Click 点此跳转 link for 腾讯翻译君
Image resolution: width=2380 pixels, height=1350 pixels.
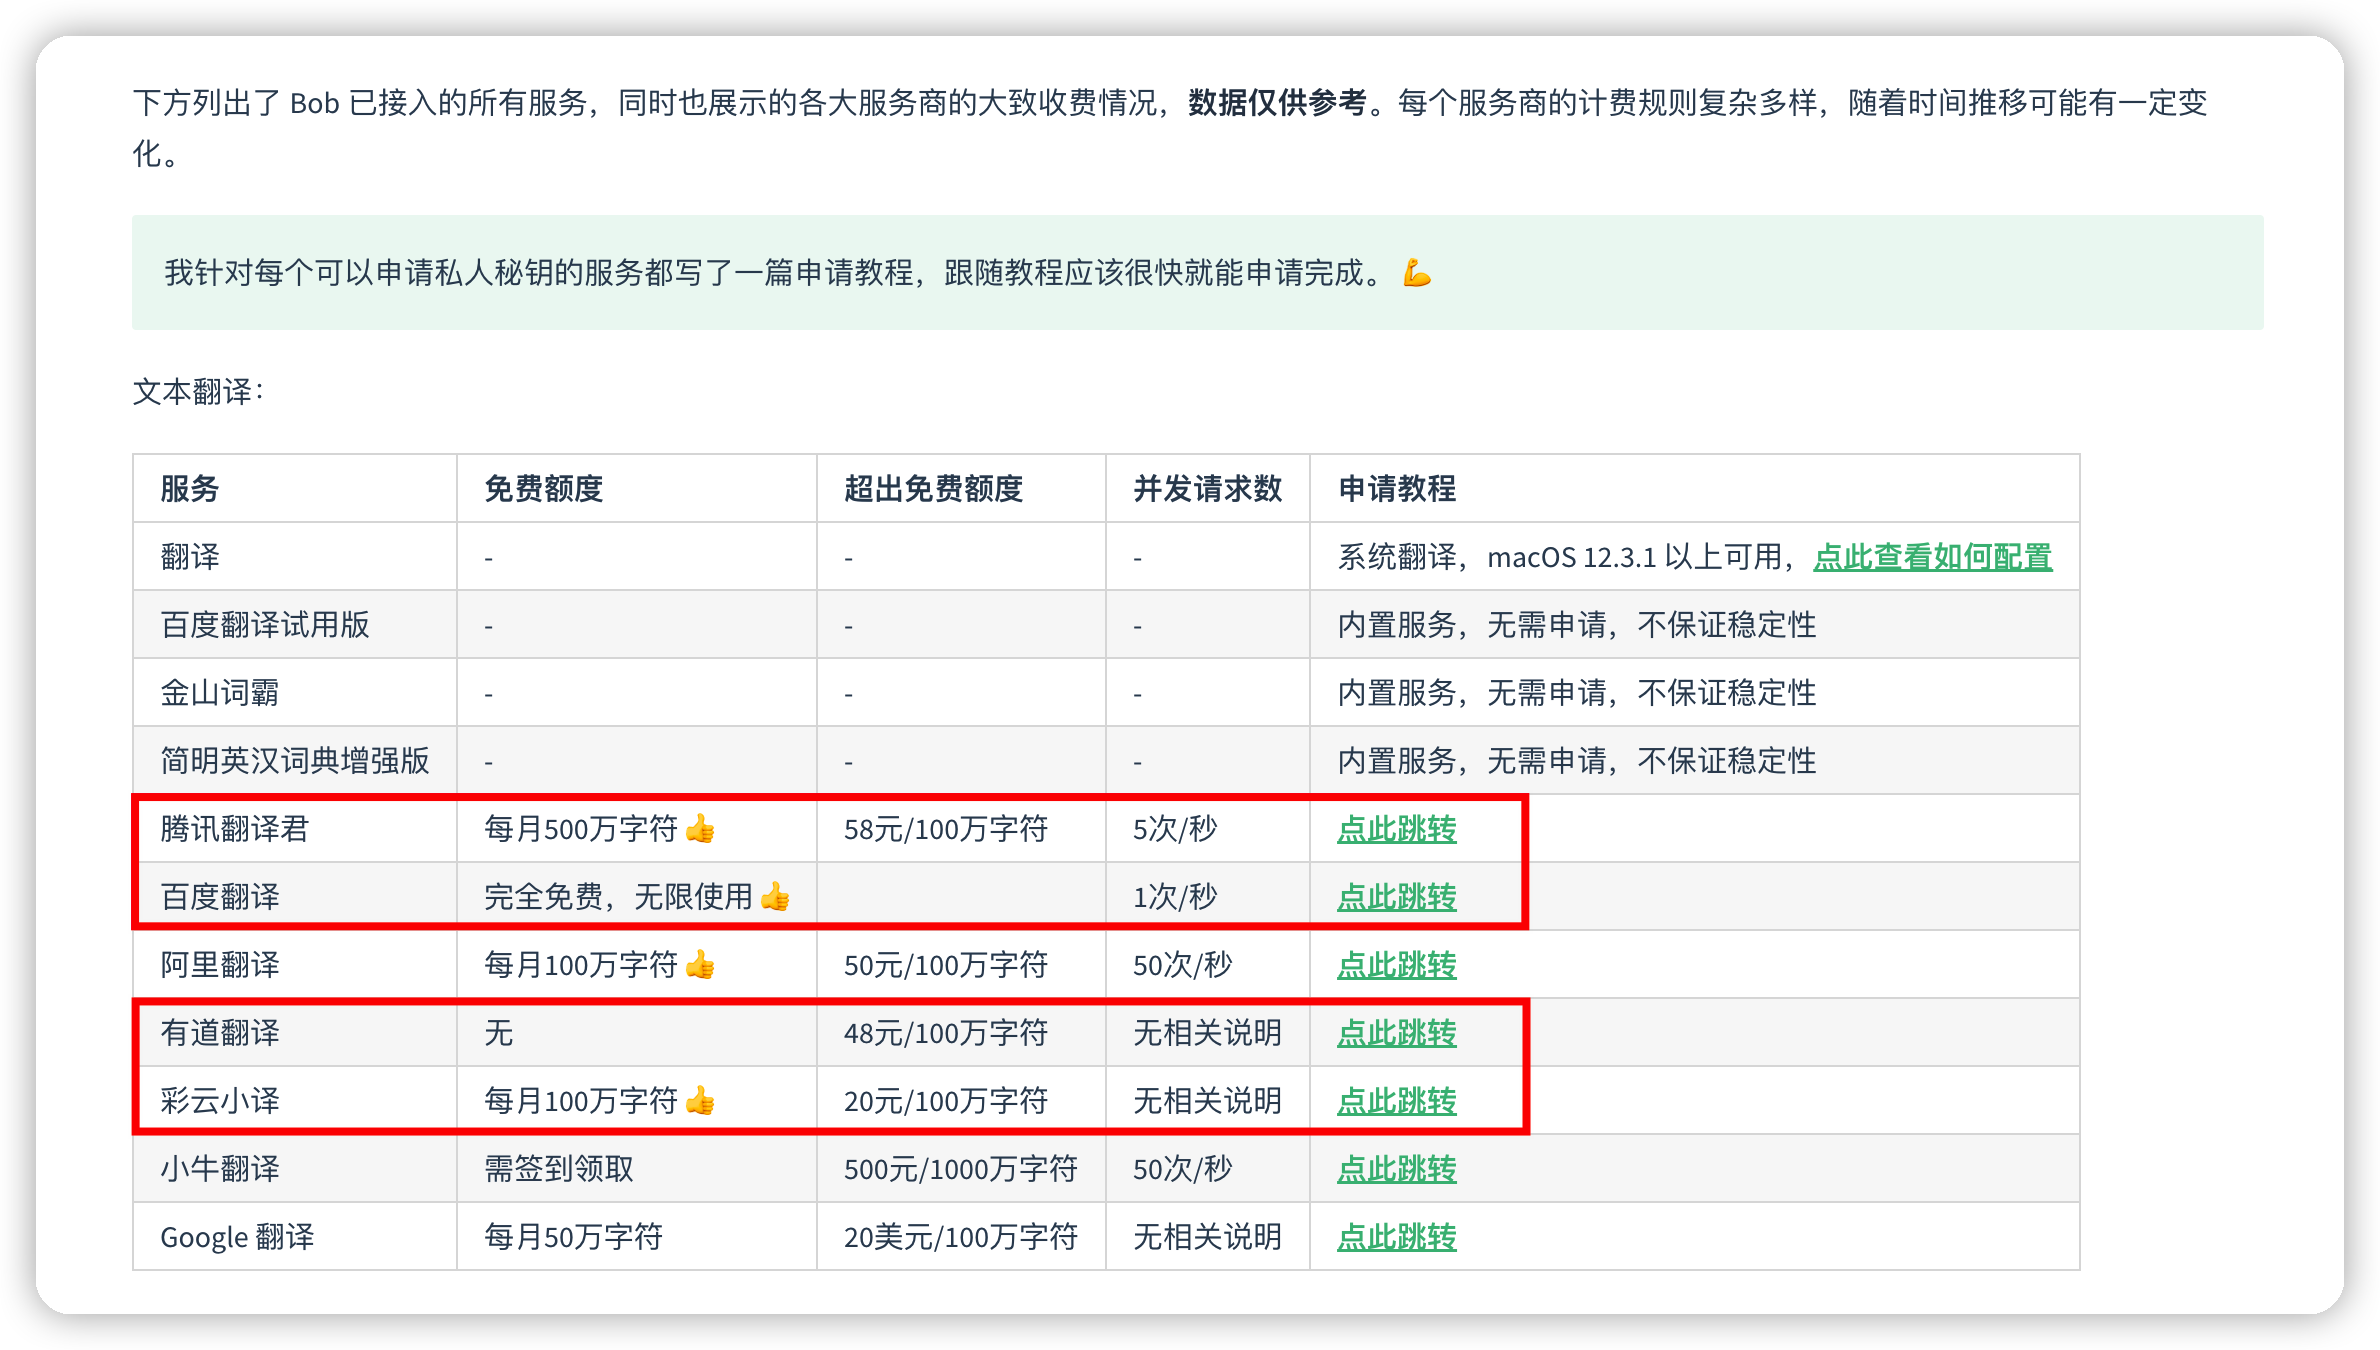pyautogui.click(x=1396, y=829)
